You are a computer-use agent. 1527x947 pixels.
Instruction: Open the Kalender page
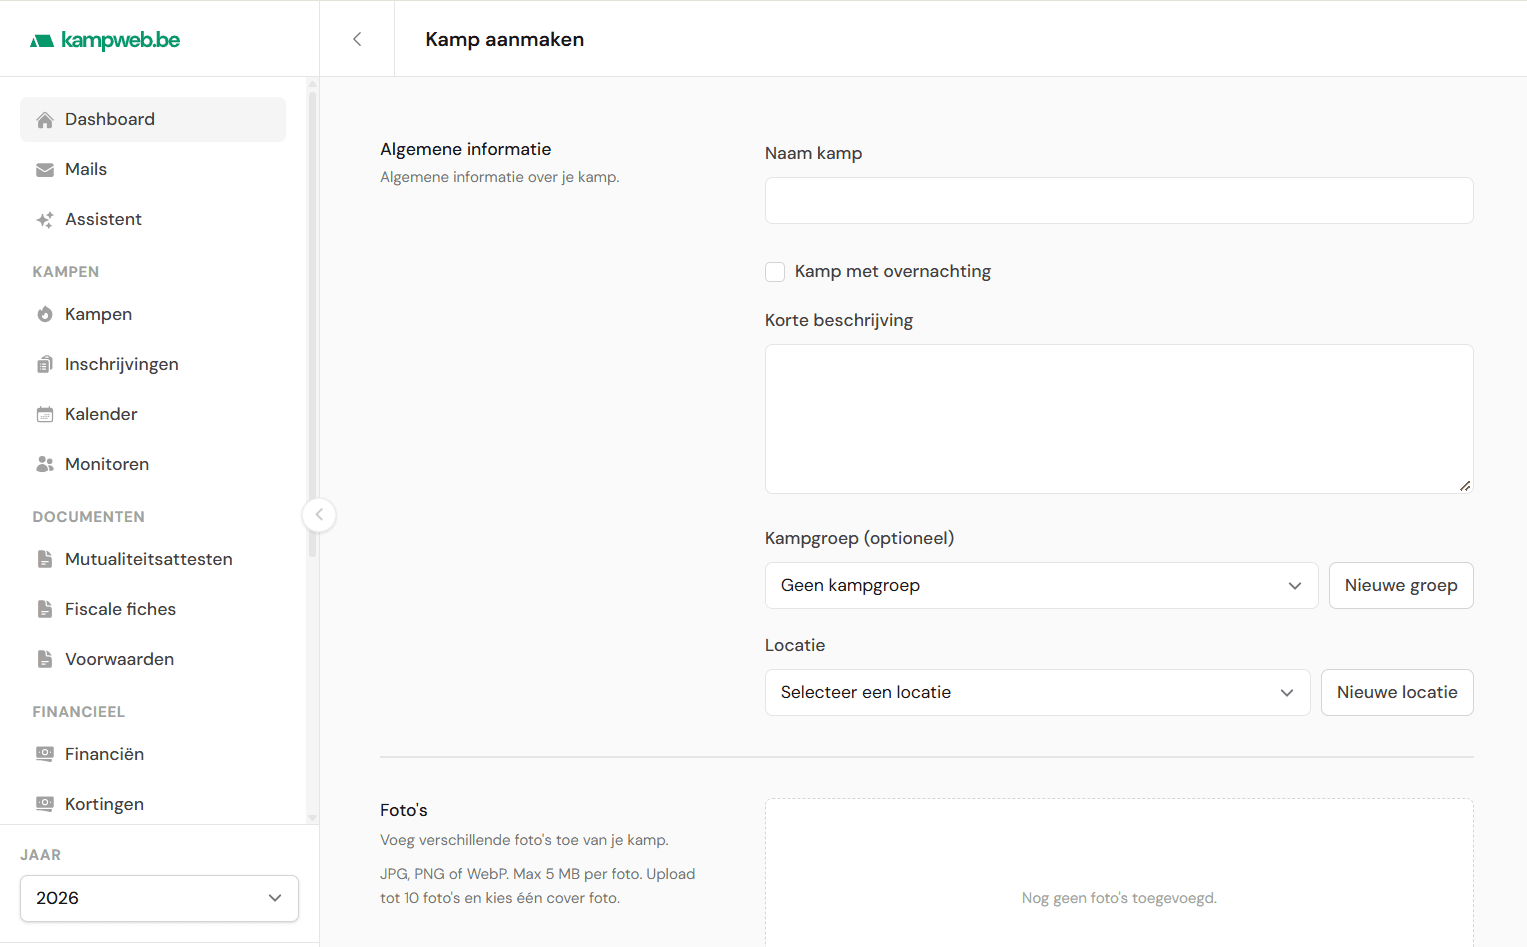point(153,414)
